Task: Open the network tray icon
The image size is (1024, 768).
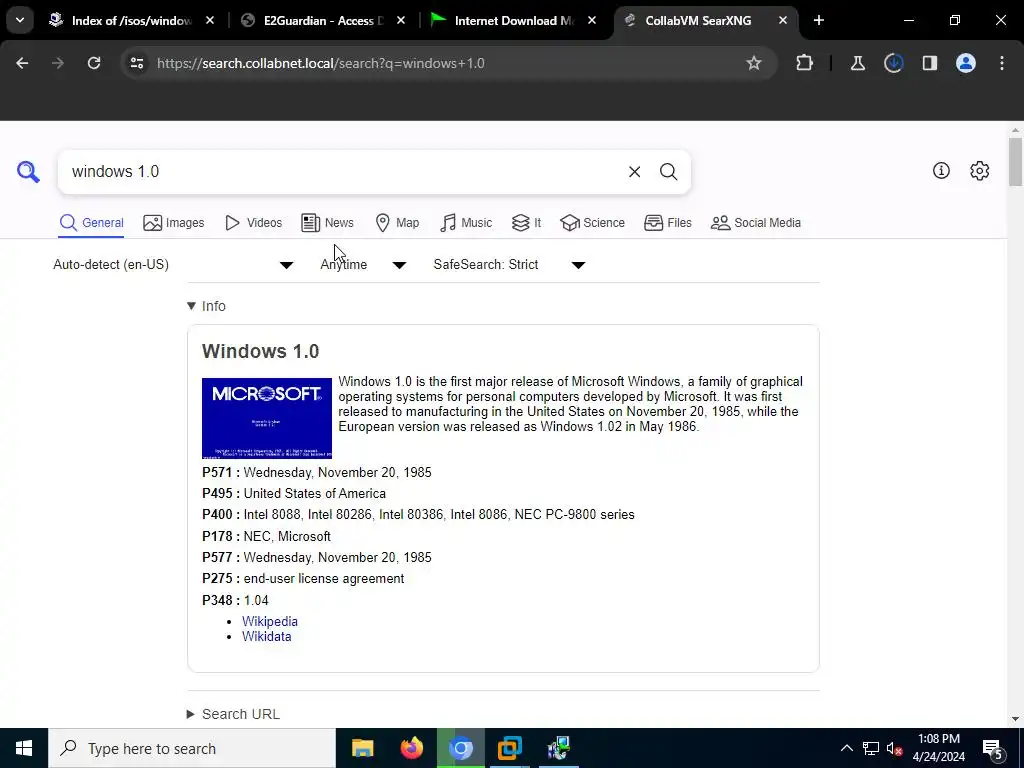Action: pos(871,748)
